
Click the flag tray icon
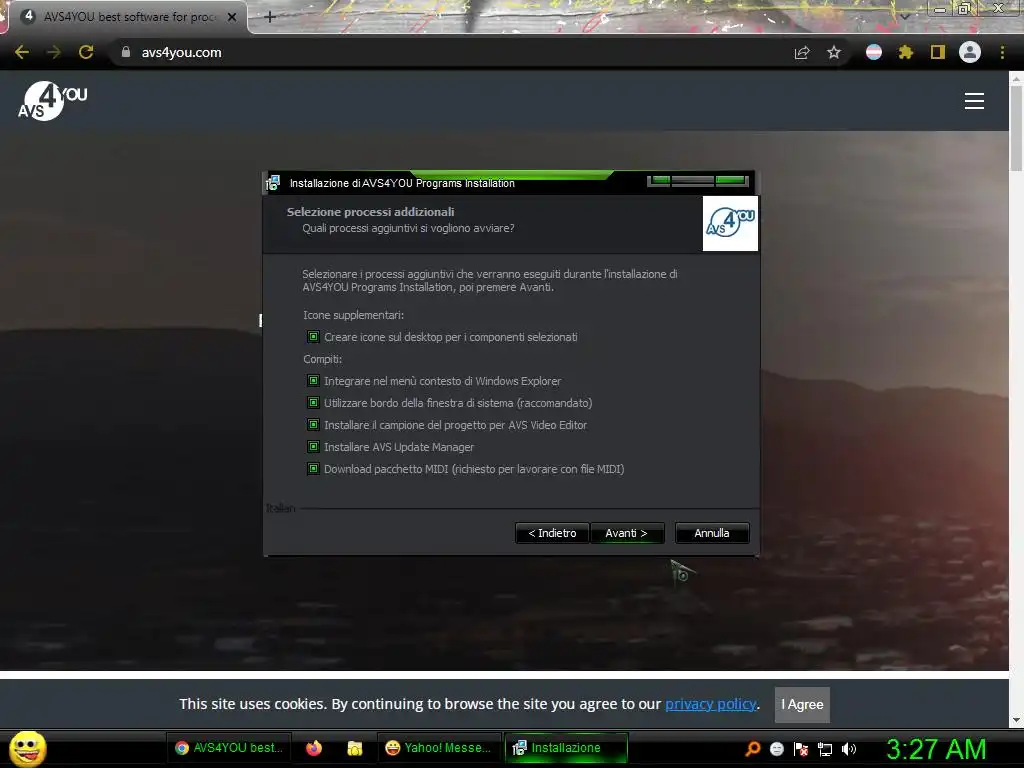click(801, 748)
